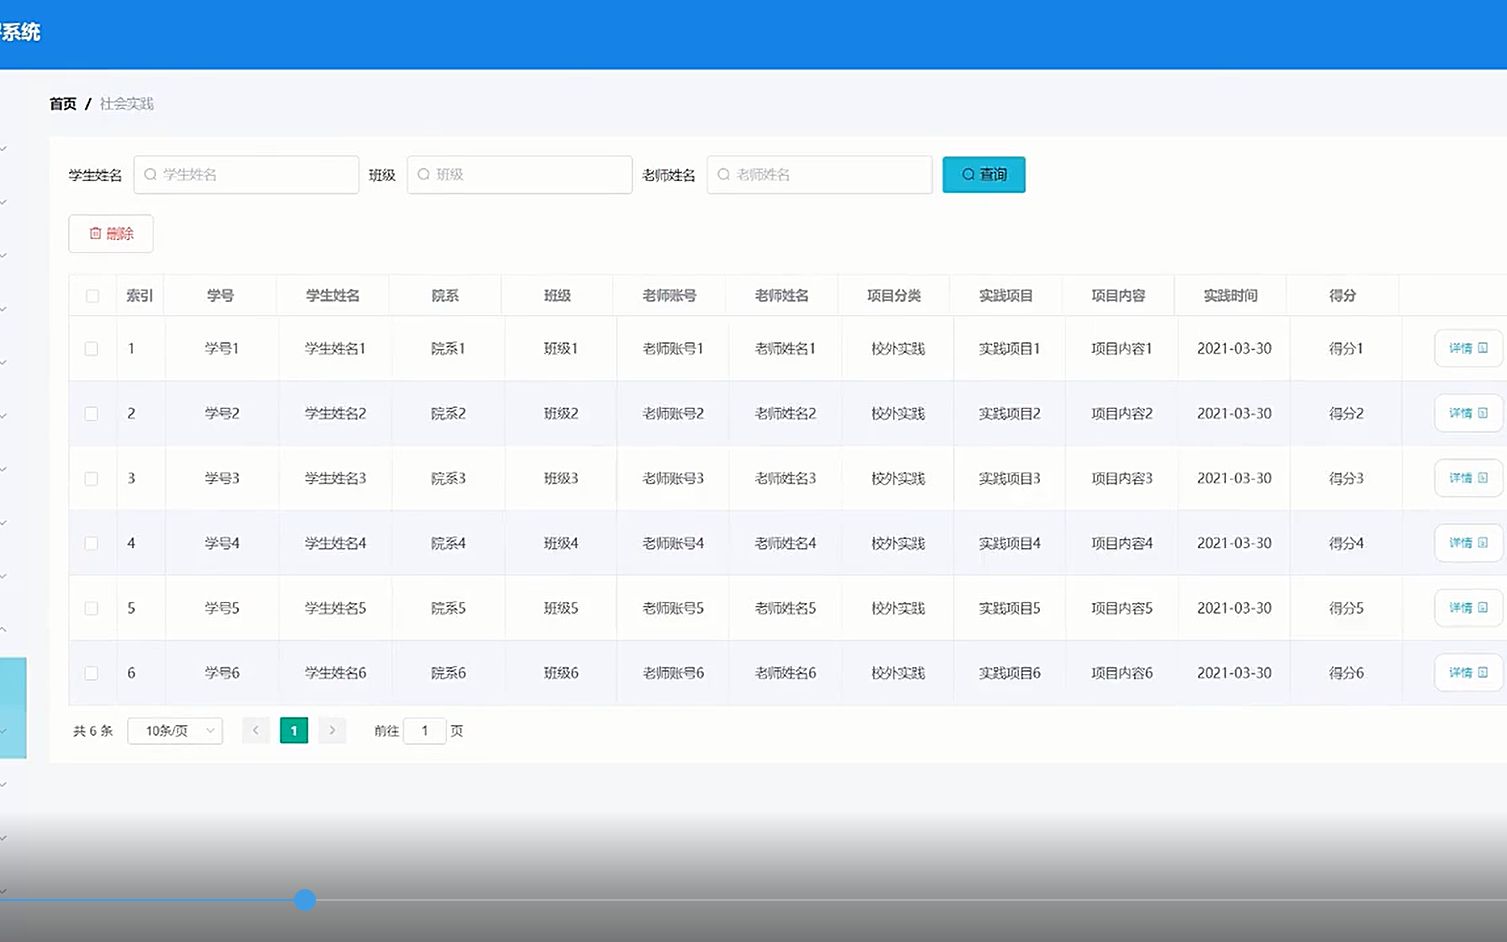Image resolution: width=1507 pixels, height=942 pixels.
Task: Open 详情 for the 学号1 row
Action: [x=1468, y=348]
